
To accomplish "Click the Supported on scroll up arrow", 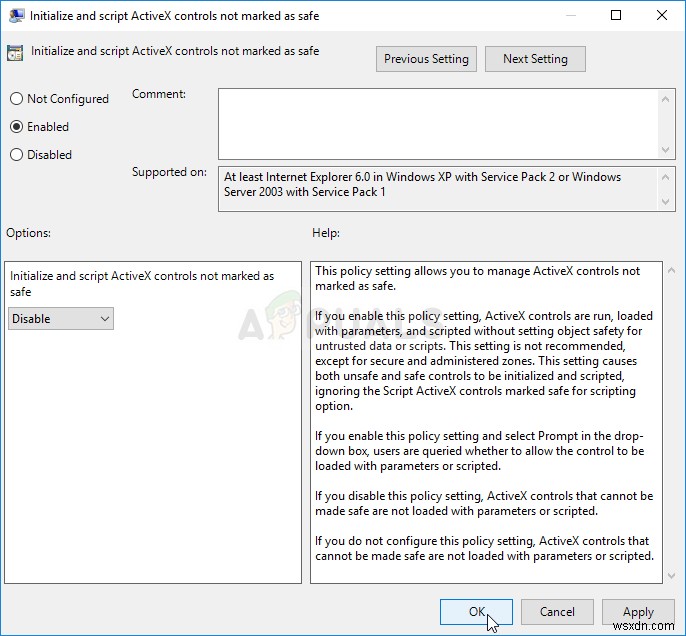I will pos(665,178).
